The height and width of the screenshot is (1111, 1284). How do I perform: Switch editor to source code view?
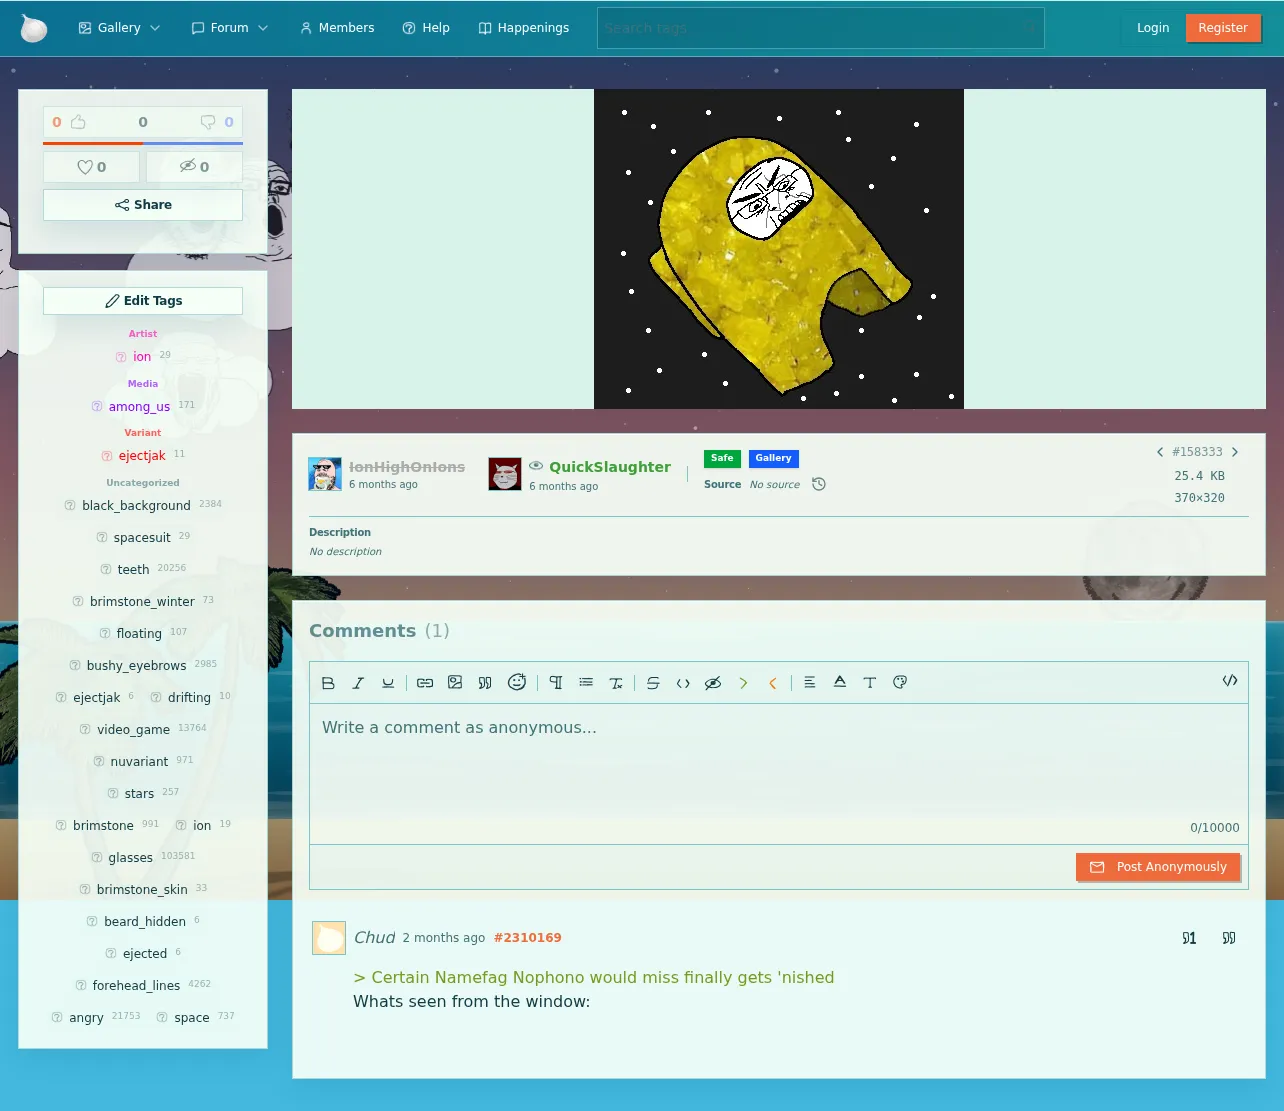point(1230,681)
